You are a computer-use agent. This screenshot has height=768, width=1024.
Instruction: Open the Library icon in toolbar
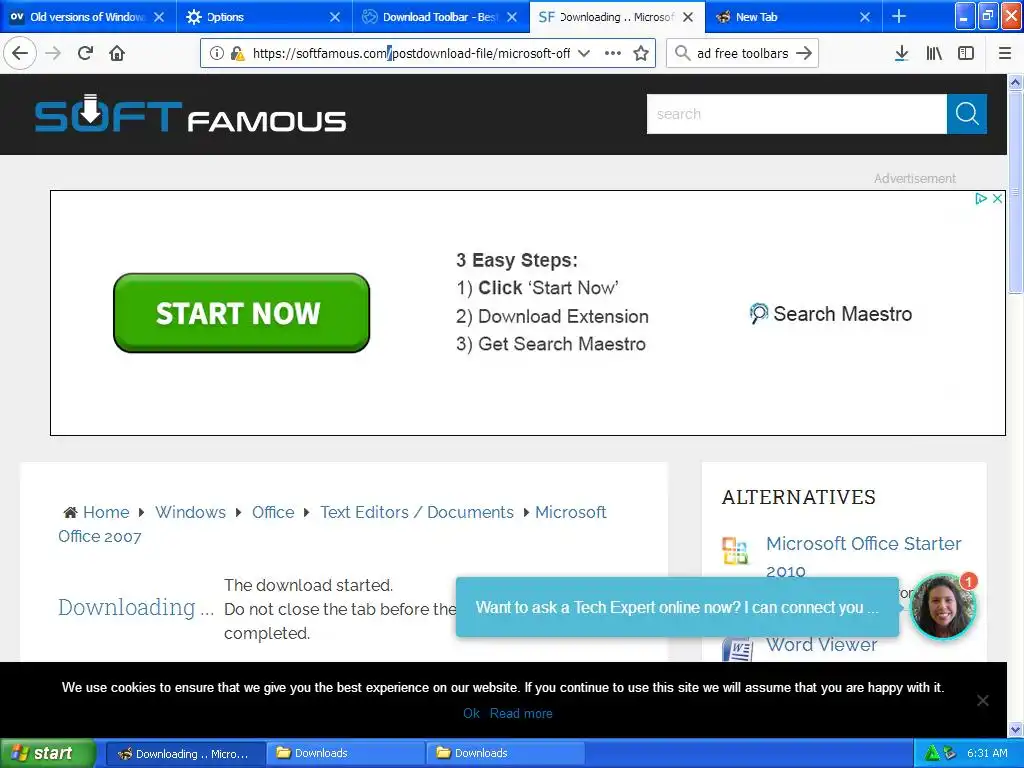(x=934, y=53)
